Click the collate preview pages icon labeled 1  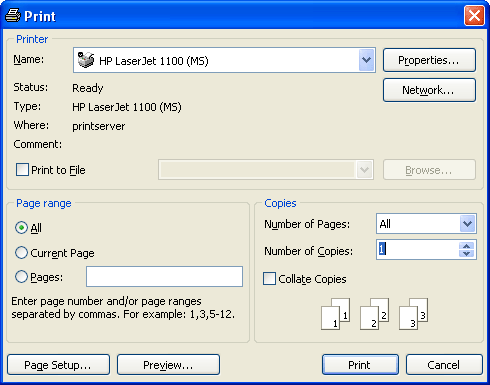point(335,314)
